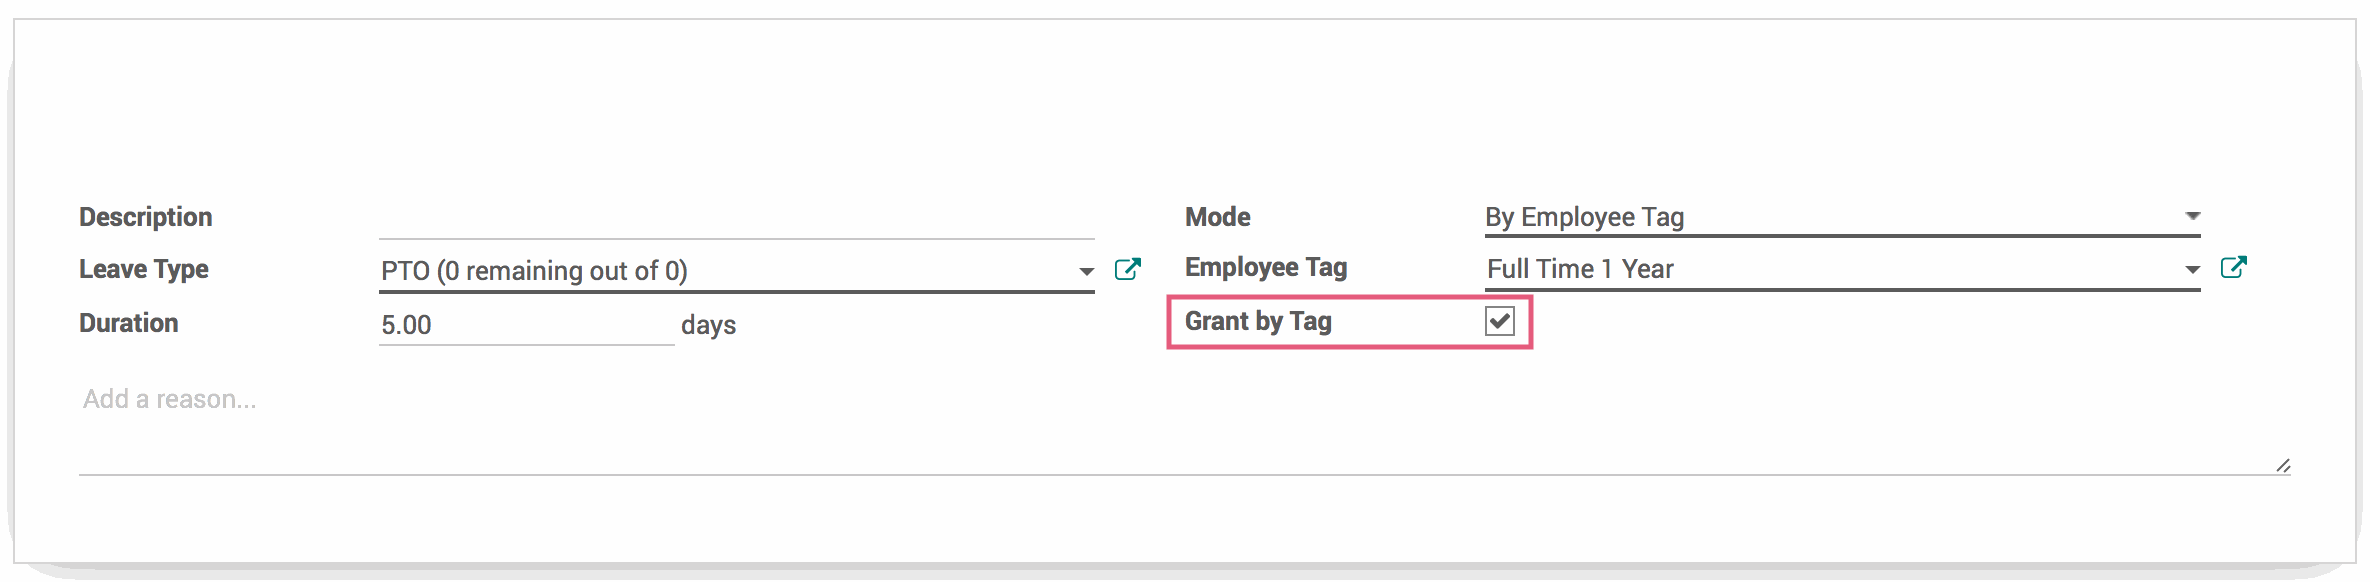The image size is (2370, 582).
Task: Open the Leave Type external link icon
Action: (x=1128, y=270)
